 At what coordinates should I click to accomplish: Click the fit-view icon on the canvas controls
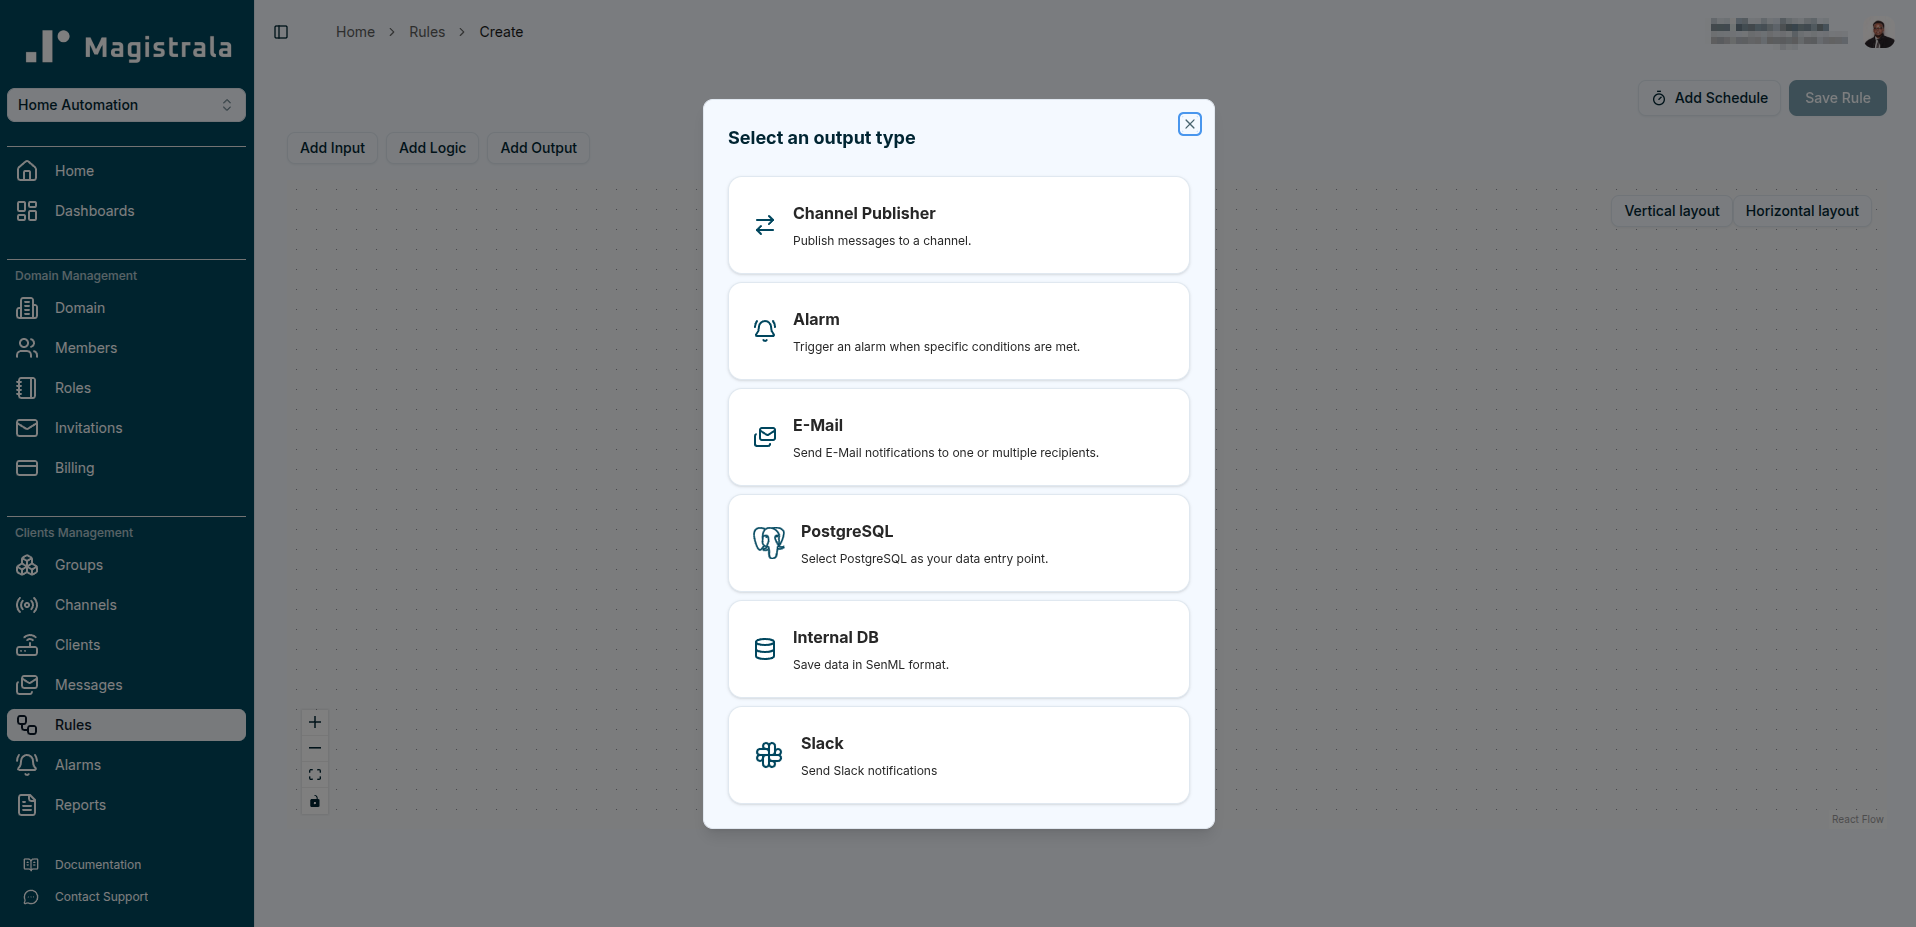[x=314, y=774]
